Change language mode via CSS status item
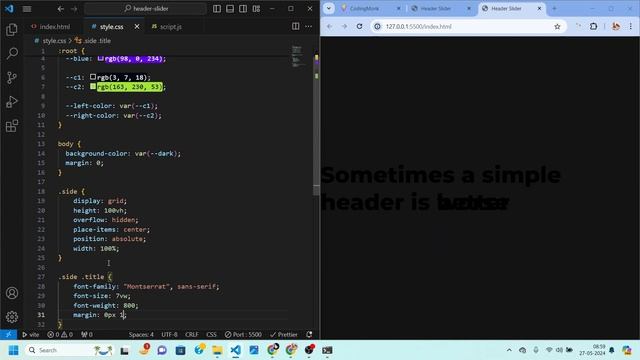Image resolution: width=640 pixels, height=360 pixels. pyautogui.click(x=211, y=335)
